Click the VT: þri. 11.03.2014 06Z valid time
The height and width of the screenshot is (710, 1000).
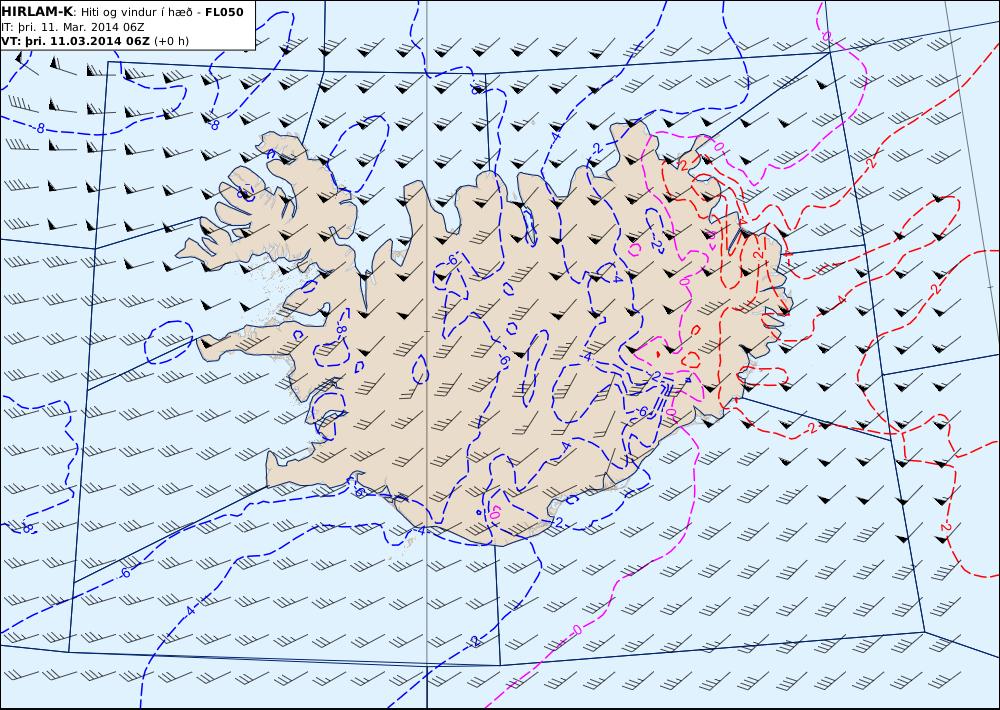[x=75, y=41]
